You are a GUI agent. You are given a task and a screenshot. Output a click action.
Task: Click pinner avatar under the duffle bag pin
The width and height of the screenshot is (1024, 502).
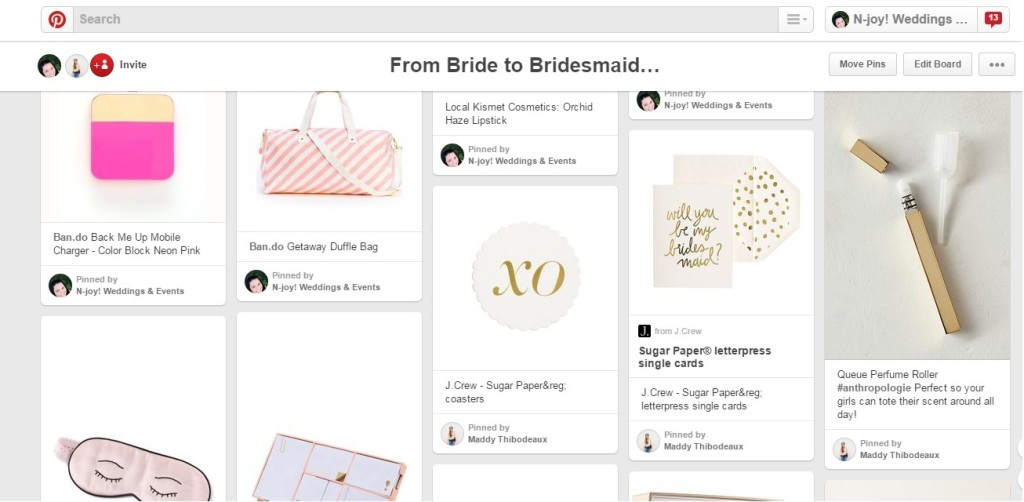click(256, 281)
